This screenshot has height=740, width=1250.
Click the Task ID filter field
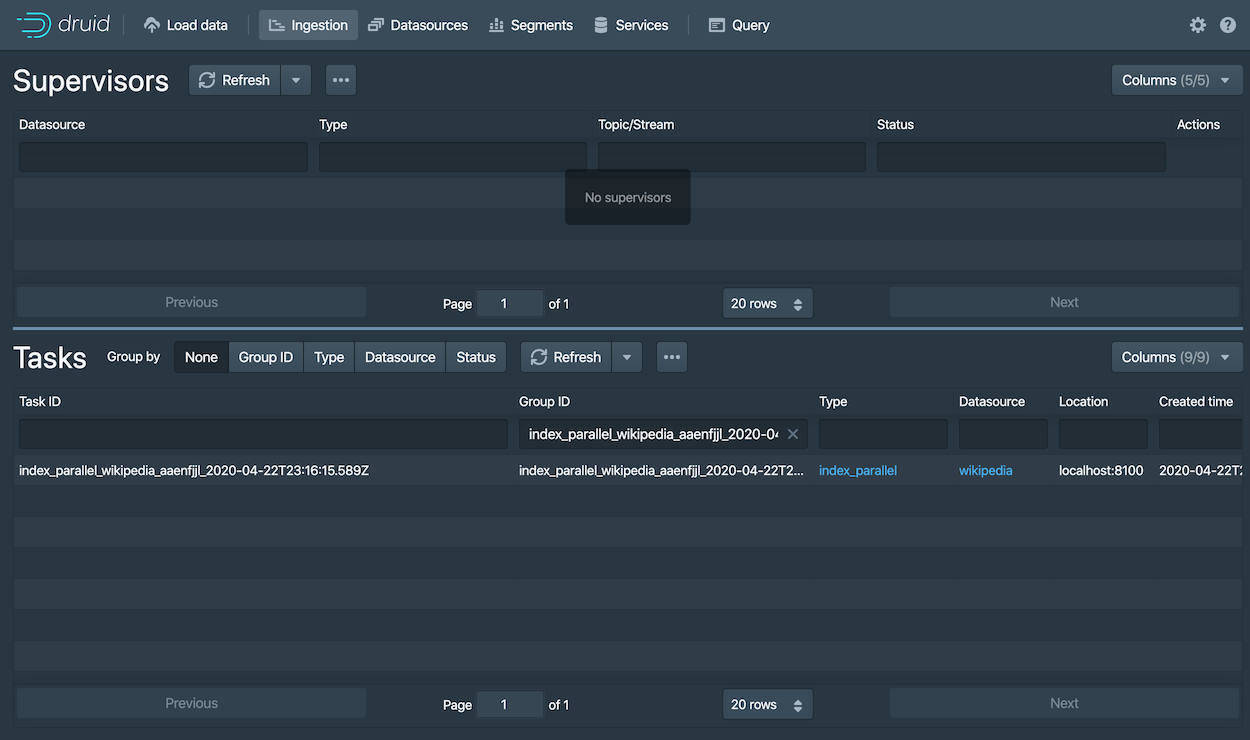pyautogui.click(x=263, y=434)
